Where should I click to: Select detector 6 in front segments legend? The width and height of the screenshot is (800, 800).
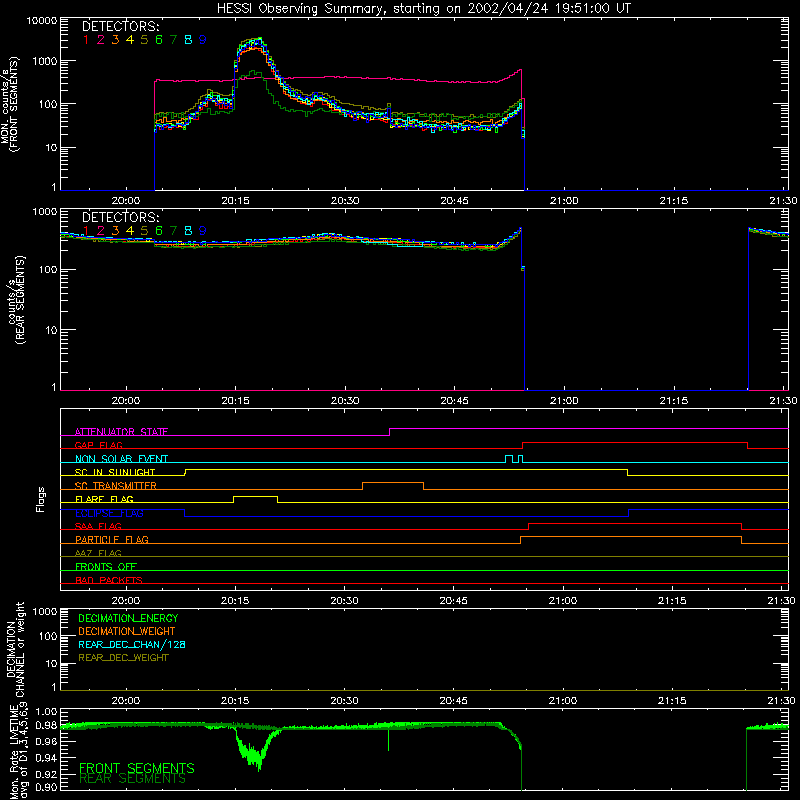(159, 40)
